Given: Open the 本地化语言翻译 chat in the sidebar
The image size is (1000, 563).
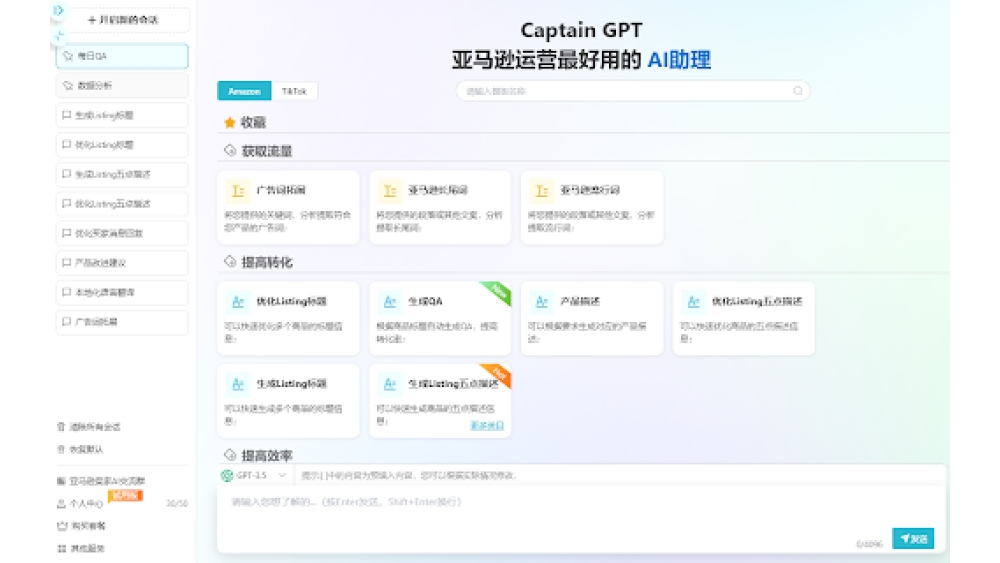Looking at the screenshot, I should [x=122, y=292].
